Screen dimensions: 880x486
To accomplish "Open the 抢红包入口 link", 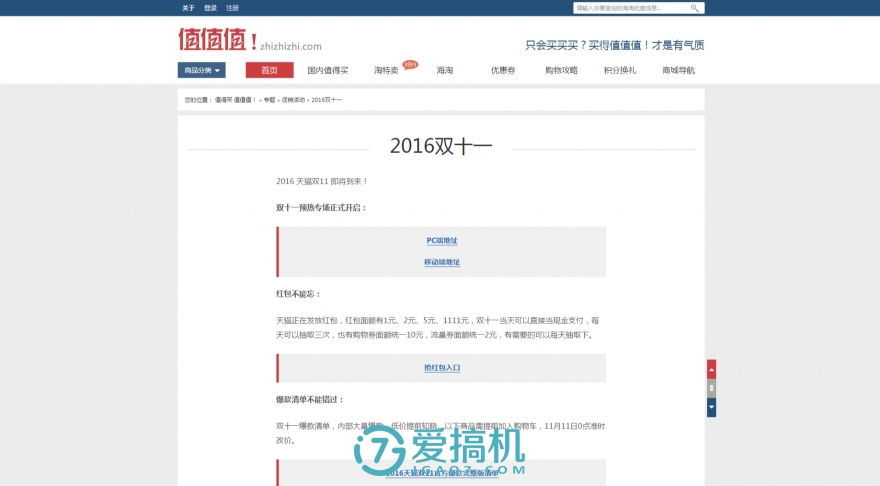I will click(442, 368).
